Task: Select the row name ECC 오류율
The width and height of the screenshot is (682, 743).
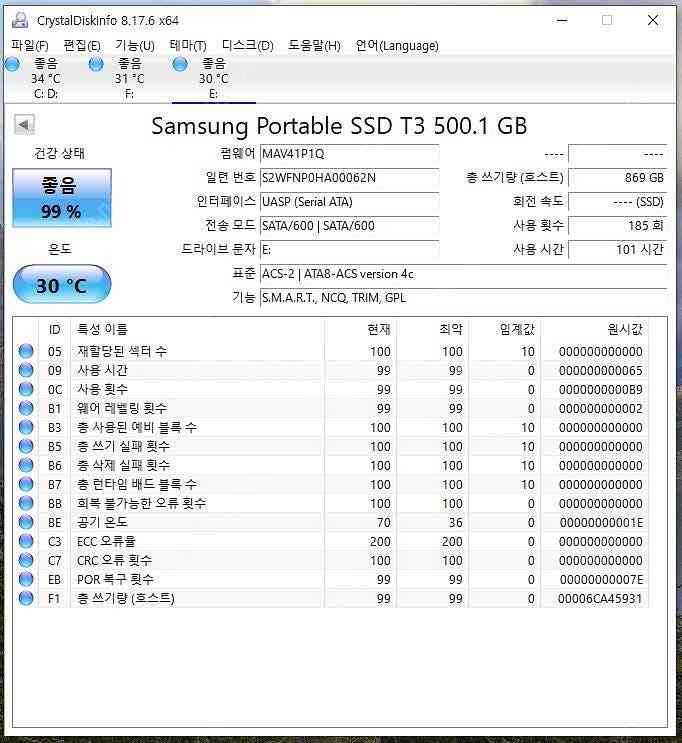Action: [106, 541]
